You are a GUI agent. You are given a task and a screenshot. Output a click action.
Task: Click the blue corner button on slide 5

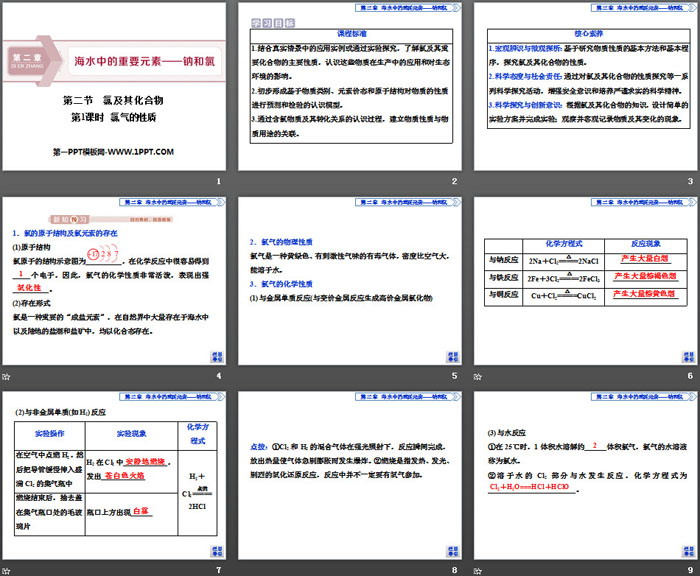pyautogui.click(x=453, y=357)
